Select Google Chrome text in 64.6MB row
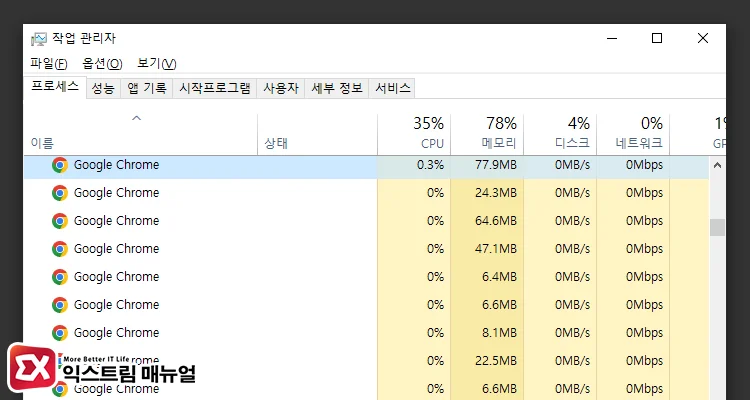The height and width of the screenshot is (400, 750). (116, 221)
